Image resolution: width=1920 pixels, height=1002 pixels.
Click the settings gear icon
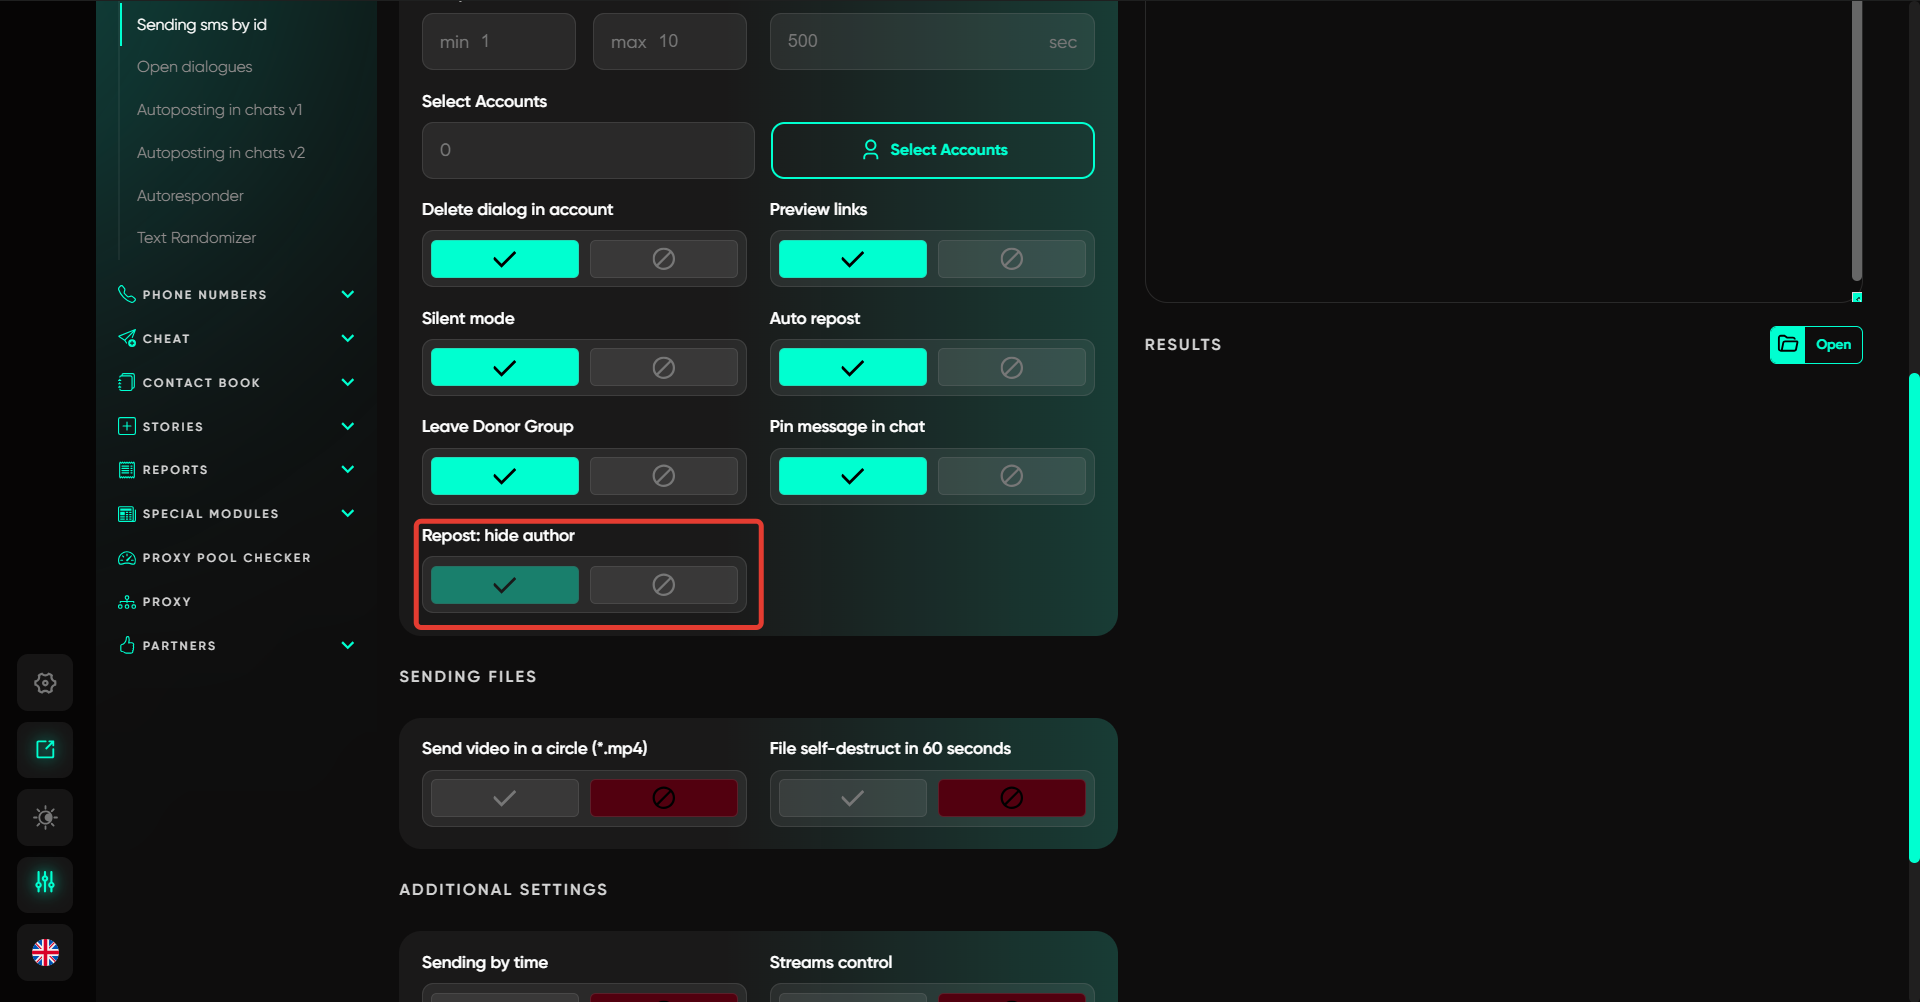[x=45, y=683]
